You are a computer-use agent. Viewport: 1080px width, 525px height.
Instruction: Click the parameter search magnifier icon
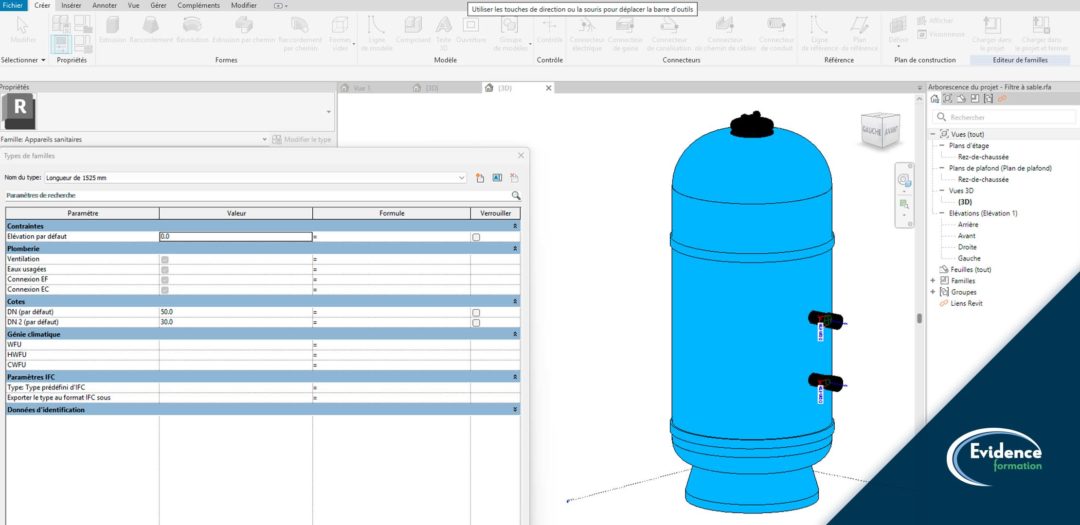coord(516,196)
